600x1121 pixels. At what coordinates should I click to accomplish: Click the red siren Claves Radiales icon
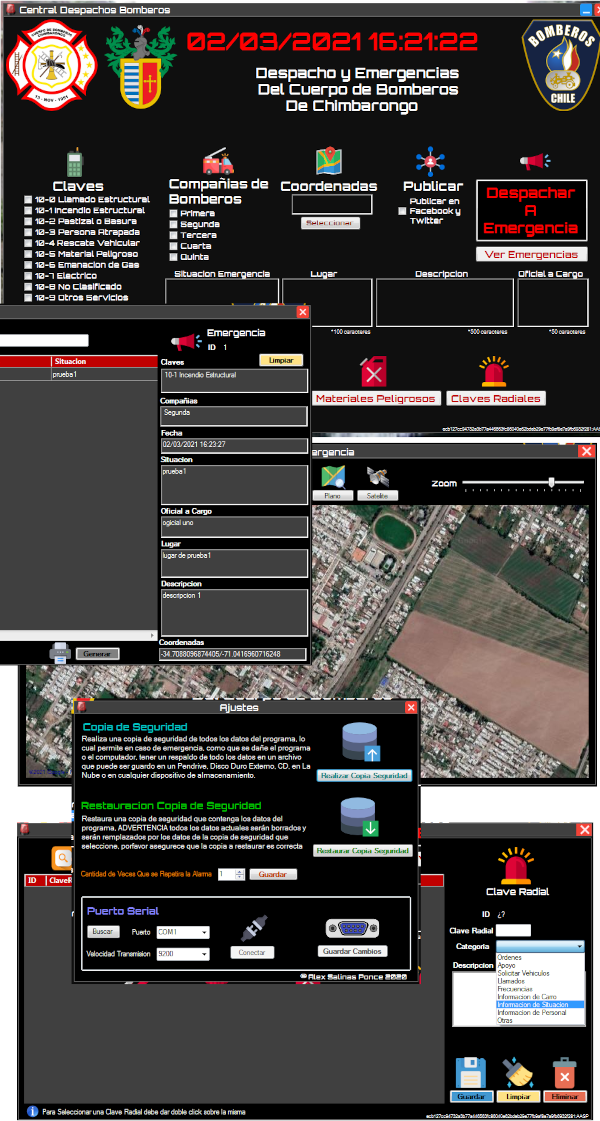(495, 371)
